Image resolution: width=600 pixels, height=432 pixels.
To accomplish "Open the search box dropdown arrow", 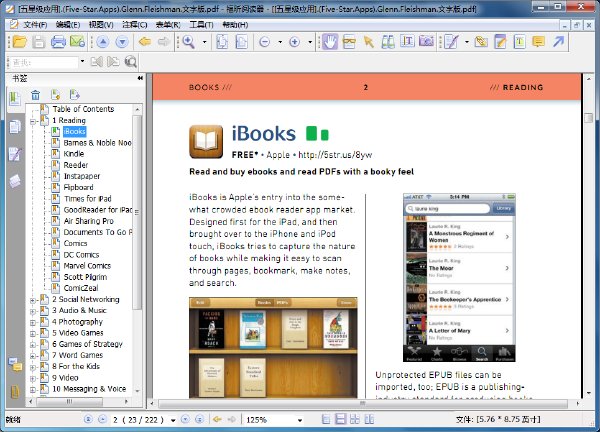I will click(82, 61).
